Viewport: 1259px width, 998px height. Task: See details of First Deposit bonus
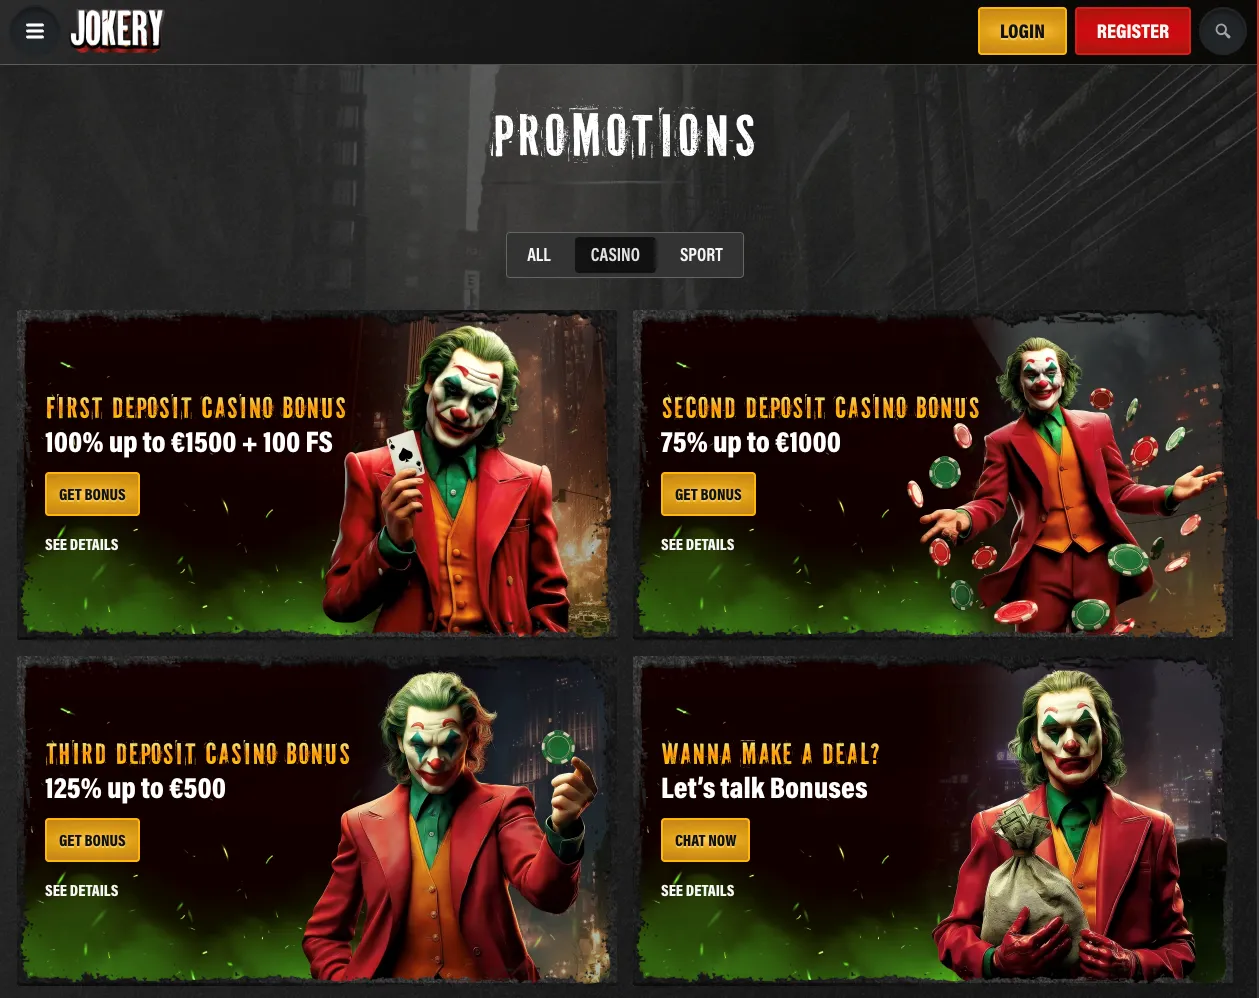[82, 545]
